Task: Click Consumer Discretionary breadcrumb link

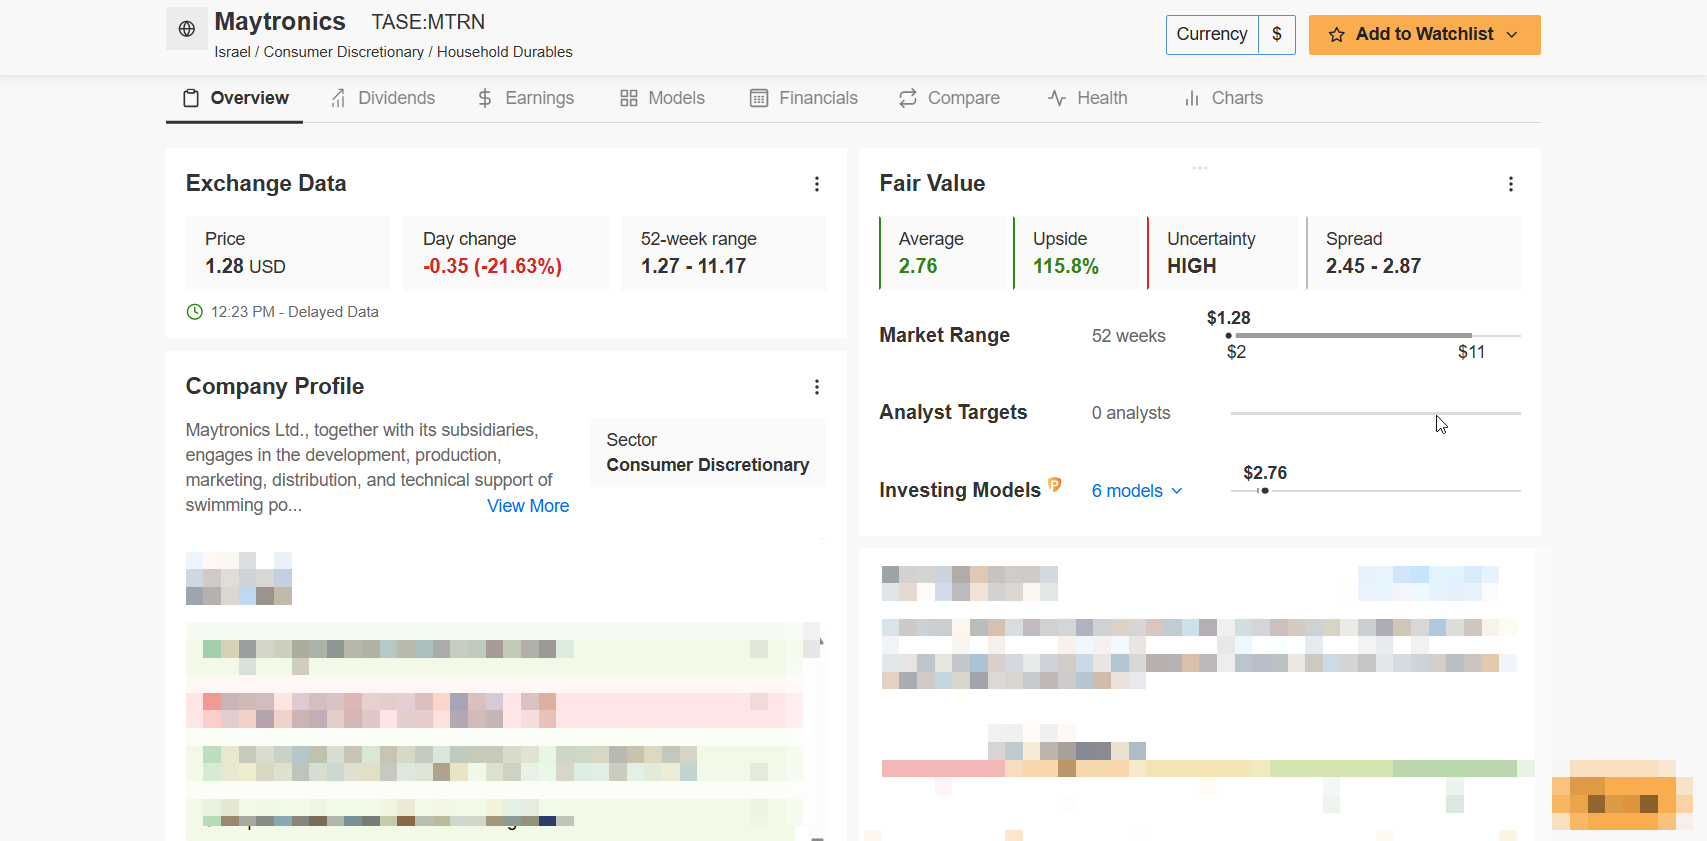Action: [344, 52]
